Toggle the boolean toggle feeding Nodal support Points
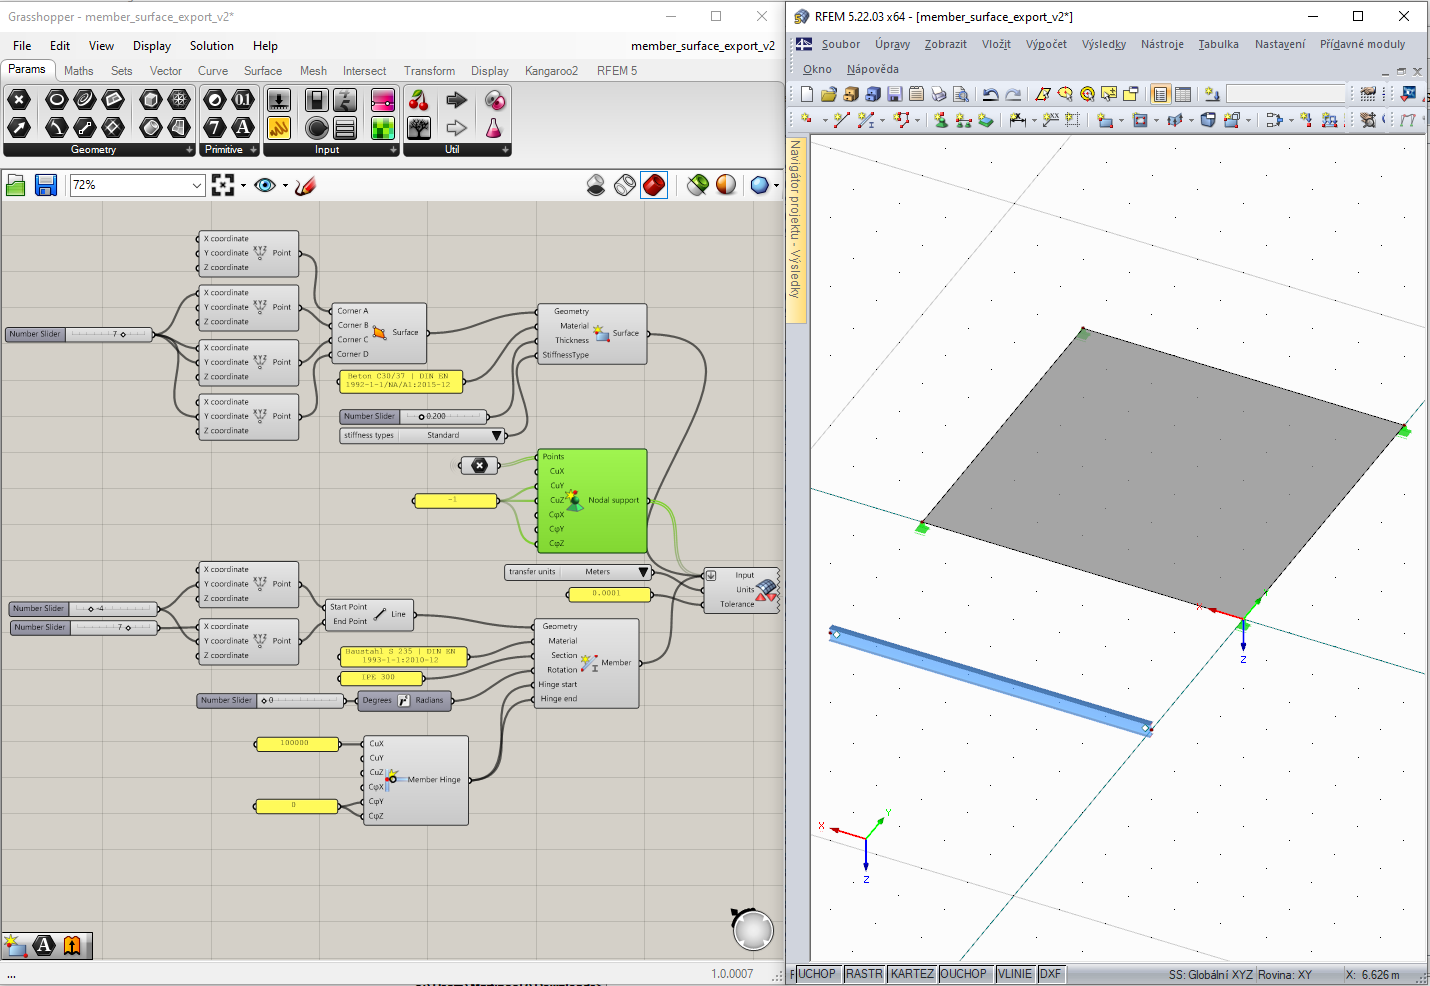 479,465
